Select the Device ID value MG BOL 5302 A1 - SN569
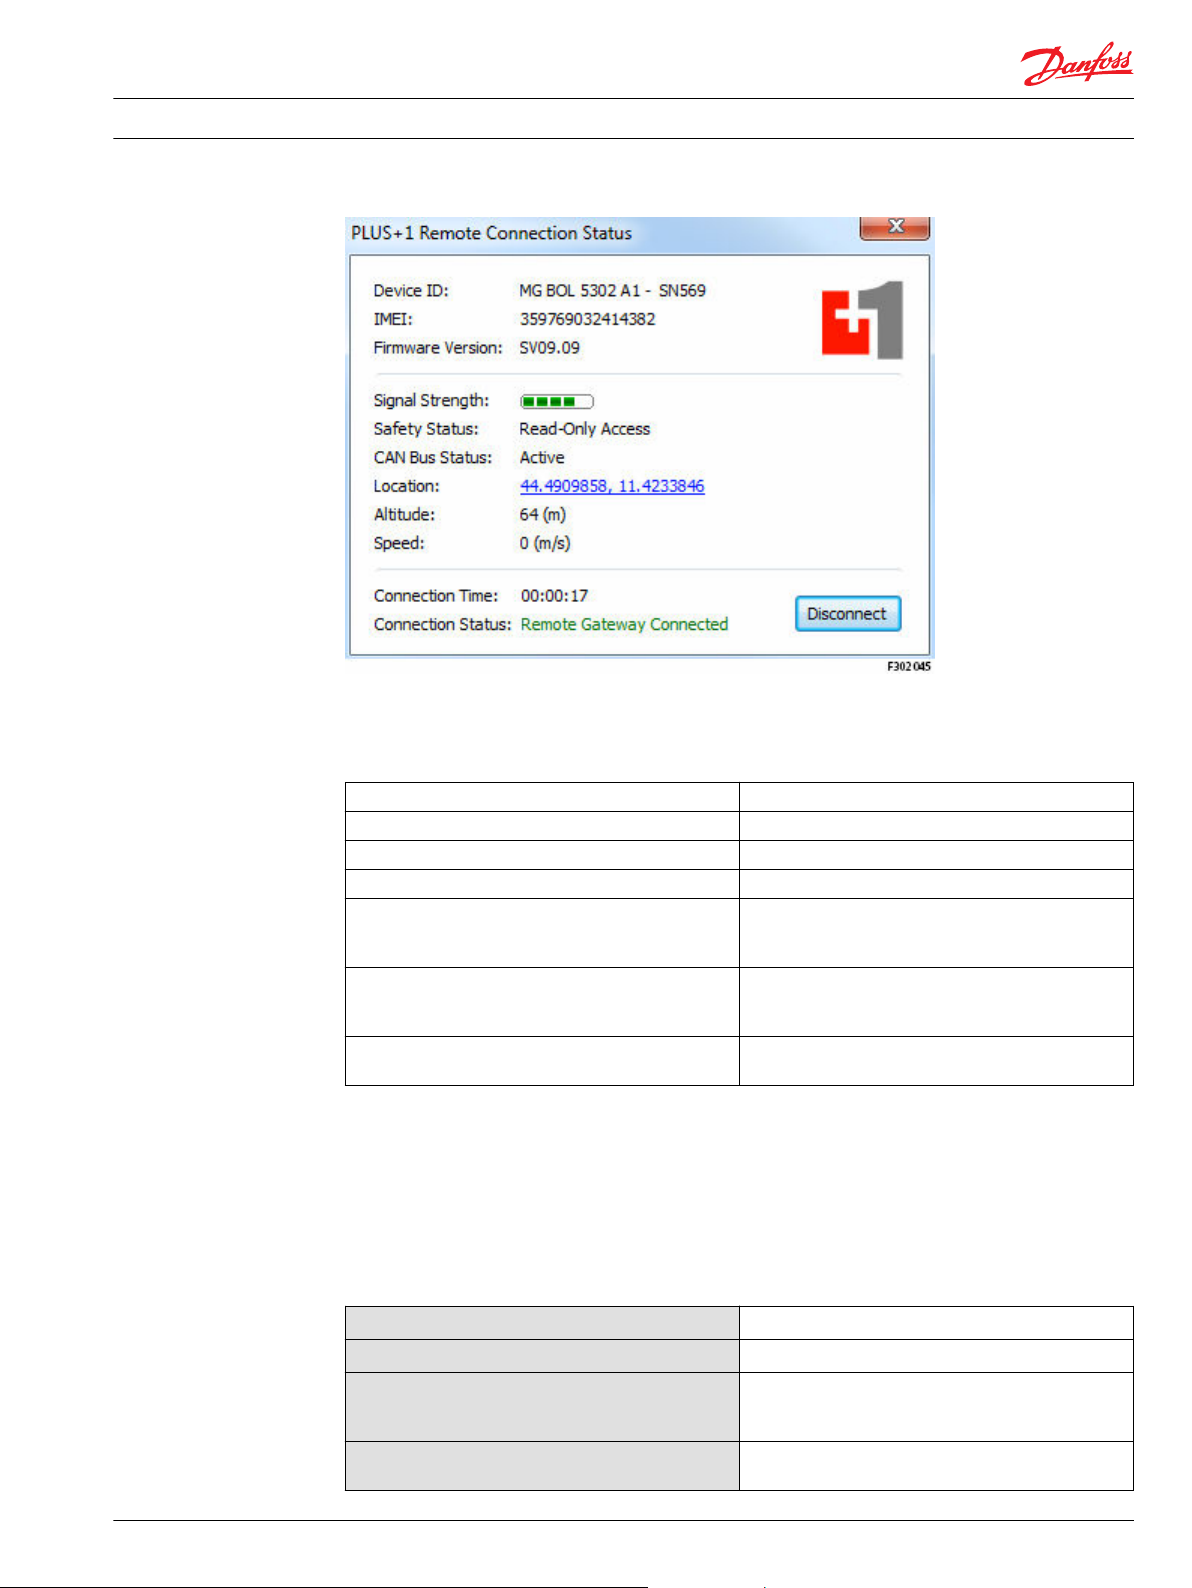Image resolution: width=1192 pixels, height=1588 pixels. coord(612,291)
